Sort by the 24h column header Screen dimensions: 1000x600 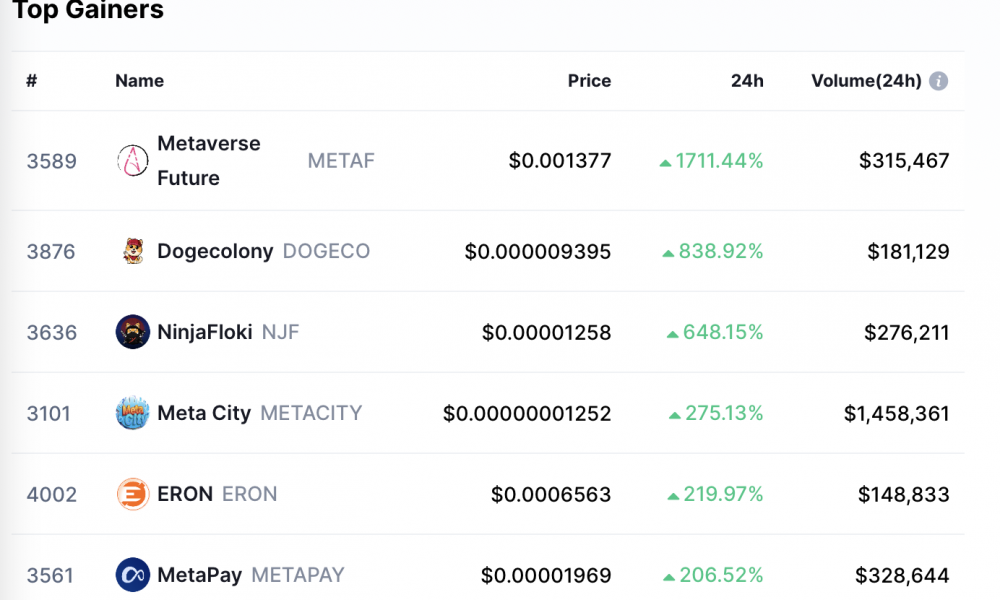click(x=747, y=81)
